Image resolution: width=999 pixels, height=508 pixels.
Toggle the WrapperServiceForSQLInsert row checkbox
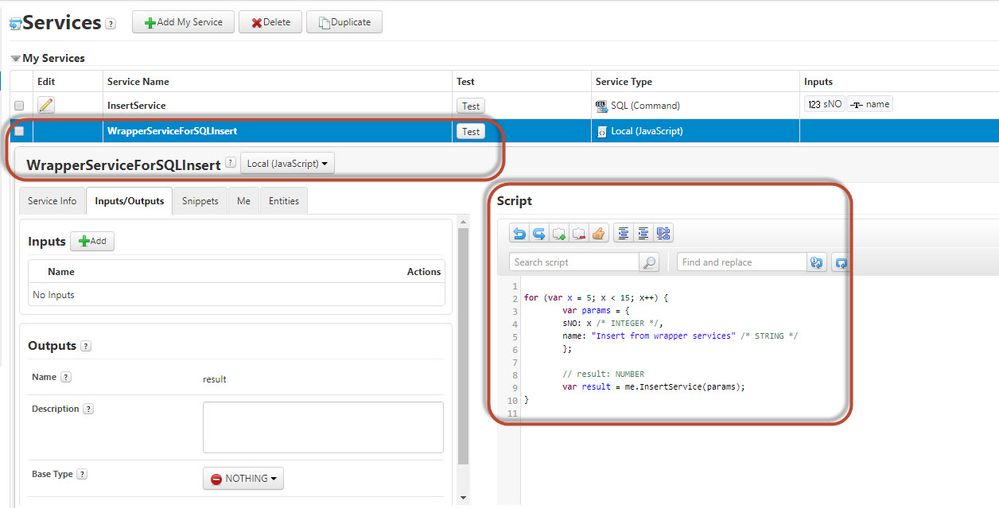click(19, 131)
